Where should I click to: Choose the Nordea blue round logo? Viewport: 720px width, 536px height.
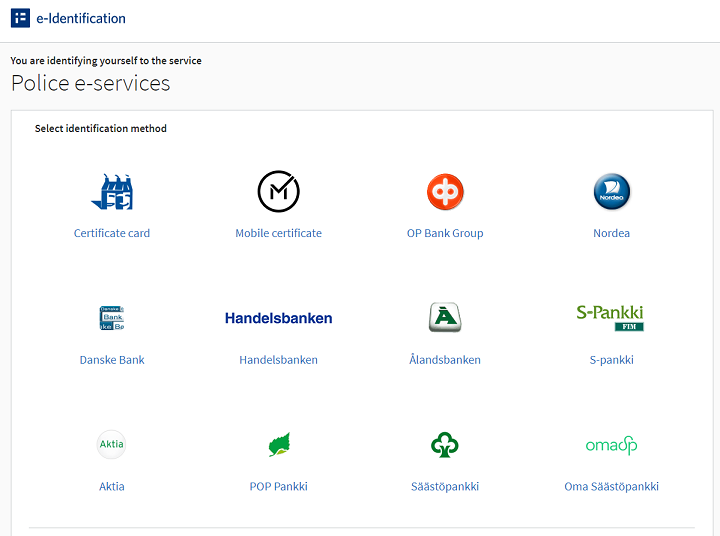coord(612,192)
